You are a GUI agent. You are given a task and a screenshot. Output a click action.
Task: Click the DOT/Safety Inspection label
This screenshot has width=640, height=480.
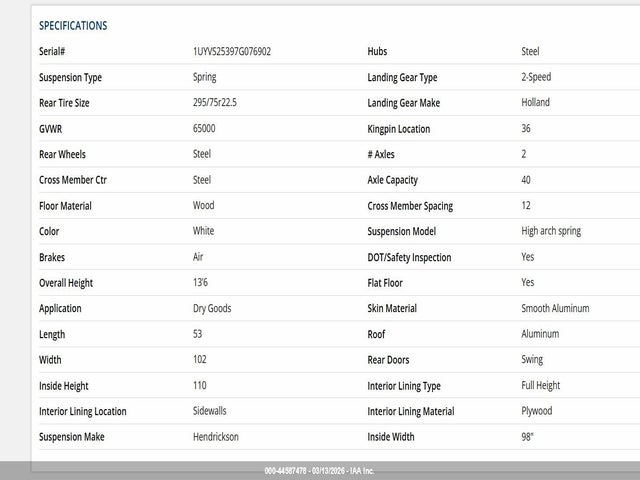pos(409,258)
